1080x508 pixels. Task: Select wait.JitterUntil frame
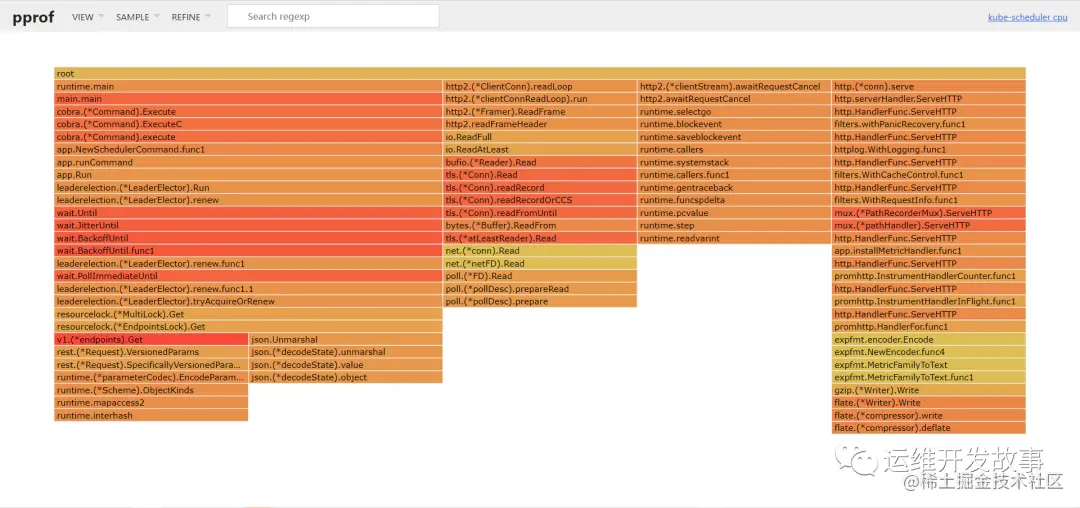coord(248,226)
